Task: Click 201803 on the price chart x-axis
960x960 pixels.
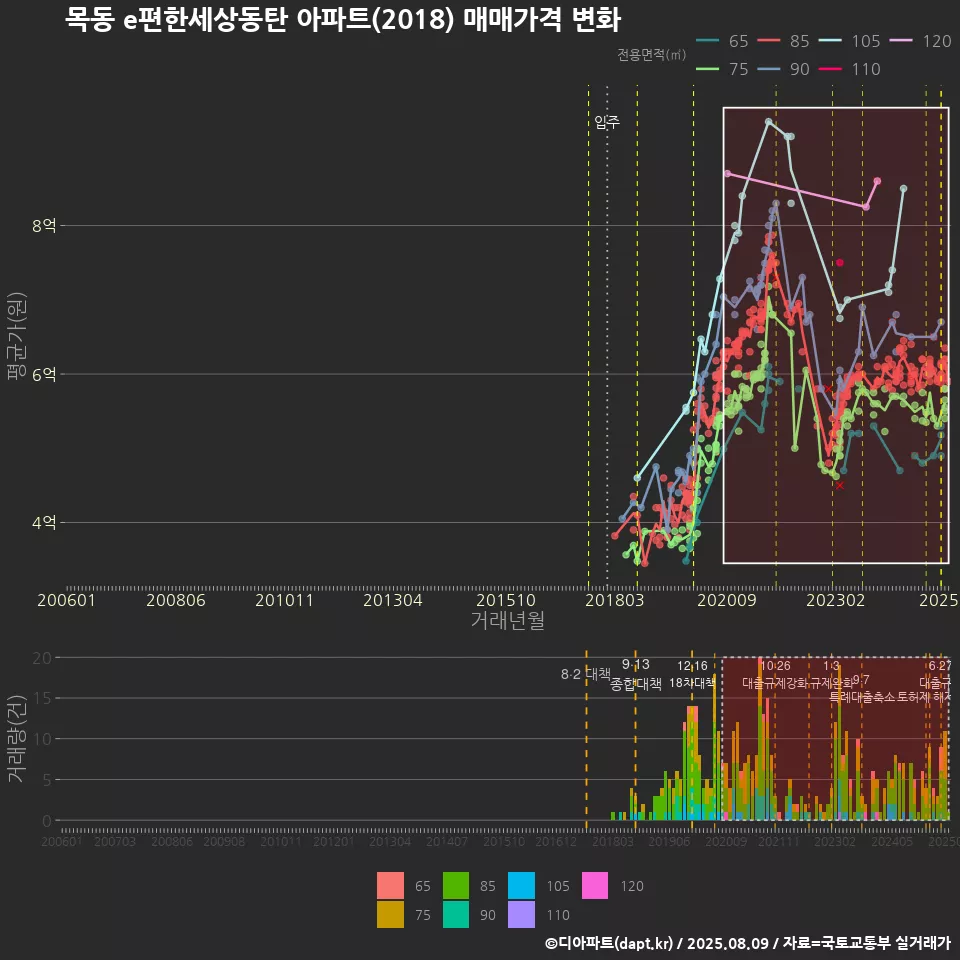Action: [x=615, y=600]
